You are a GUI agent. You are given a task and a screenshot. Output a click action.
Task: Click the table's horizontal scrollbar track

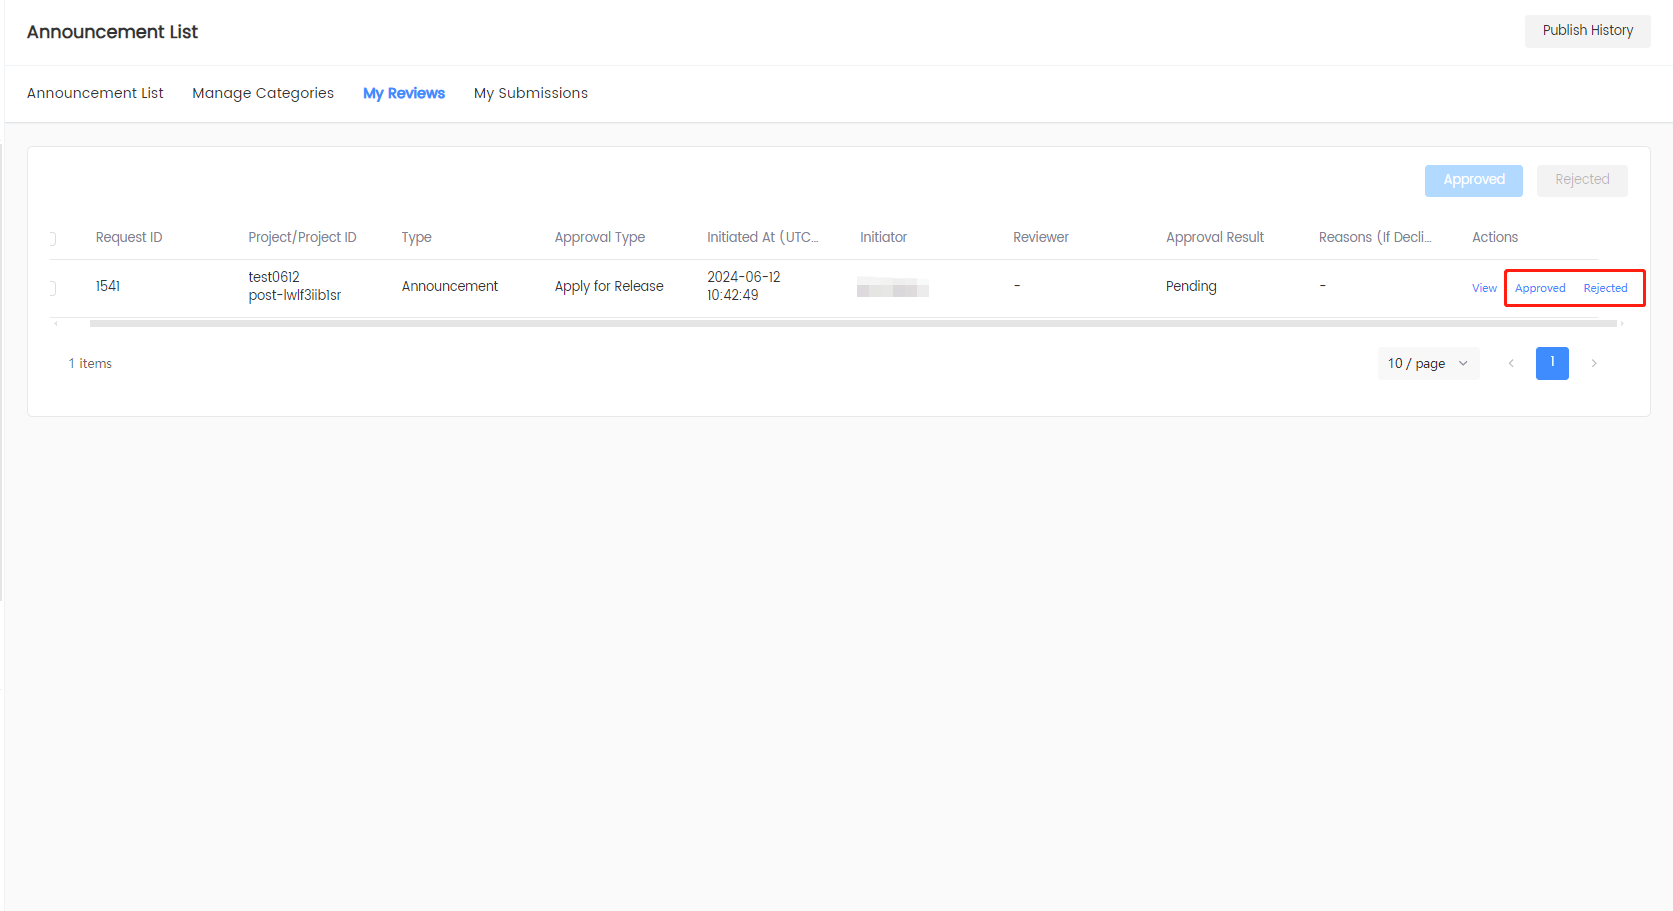pyautogui.click(x=850, y=324)
